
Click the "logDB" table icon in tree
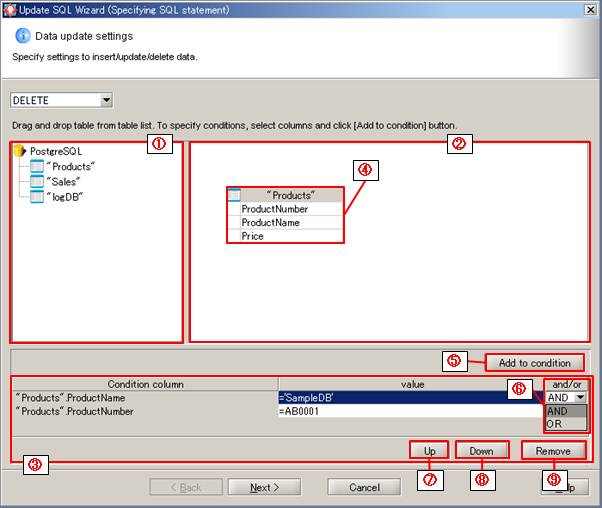pos(37,196)
